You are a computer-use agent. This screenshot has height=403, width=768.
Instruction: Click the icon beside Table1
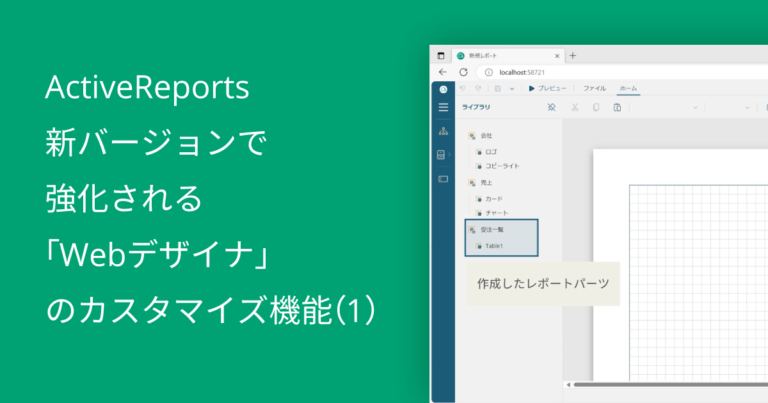coord(479,246)
